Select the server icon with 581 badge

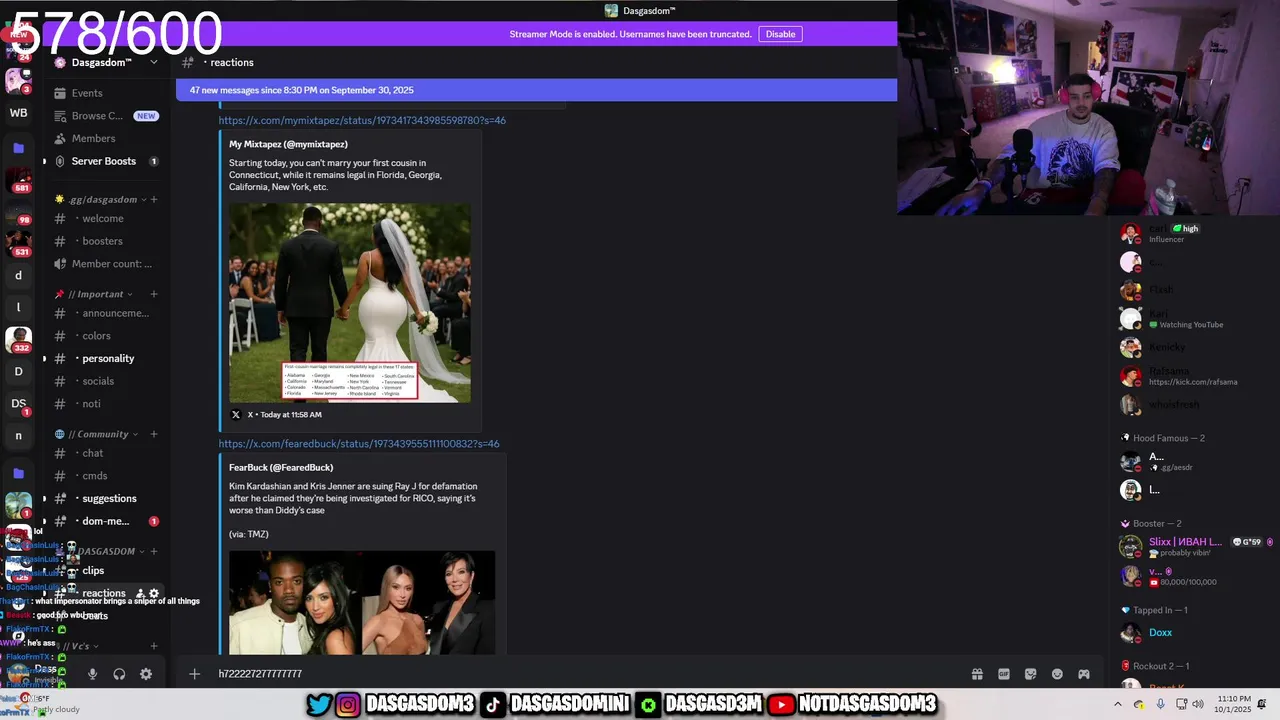18,180
